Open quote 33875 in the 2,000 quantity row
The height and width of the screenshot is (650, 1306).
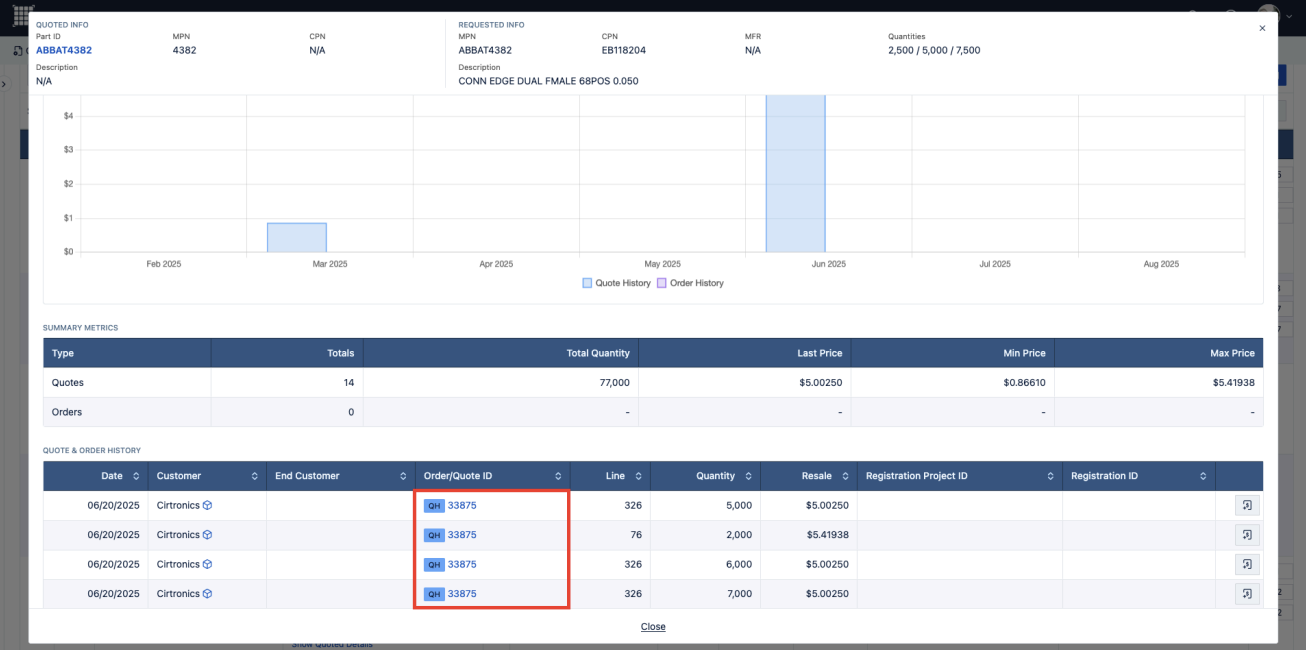point(462,535)
